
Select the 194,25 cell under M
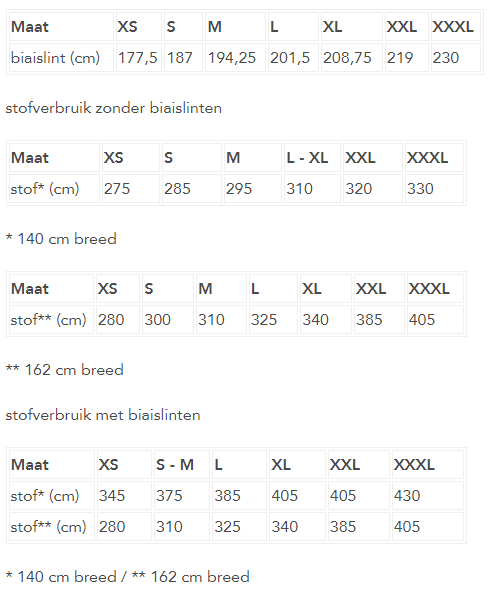point(232,58)
